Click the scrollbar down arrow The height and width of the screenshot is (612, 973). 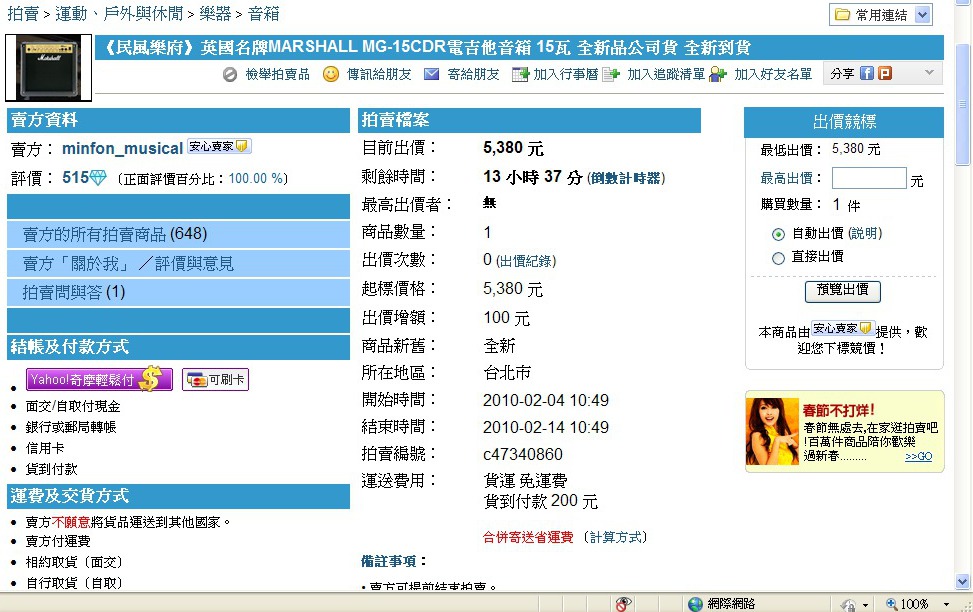962,582
